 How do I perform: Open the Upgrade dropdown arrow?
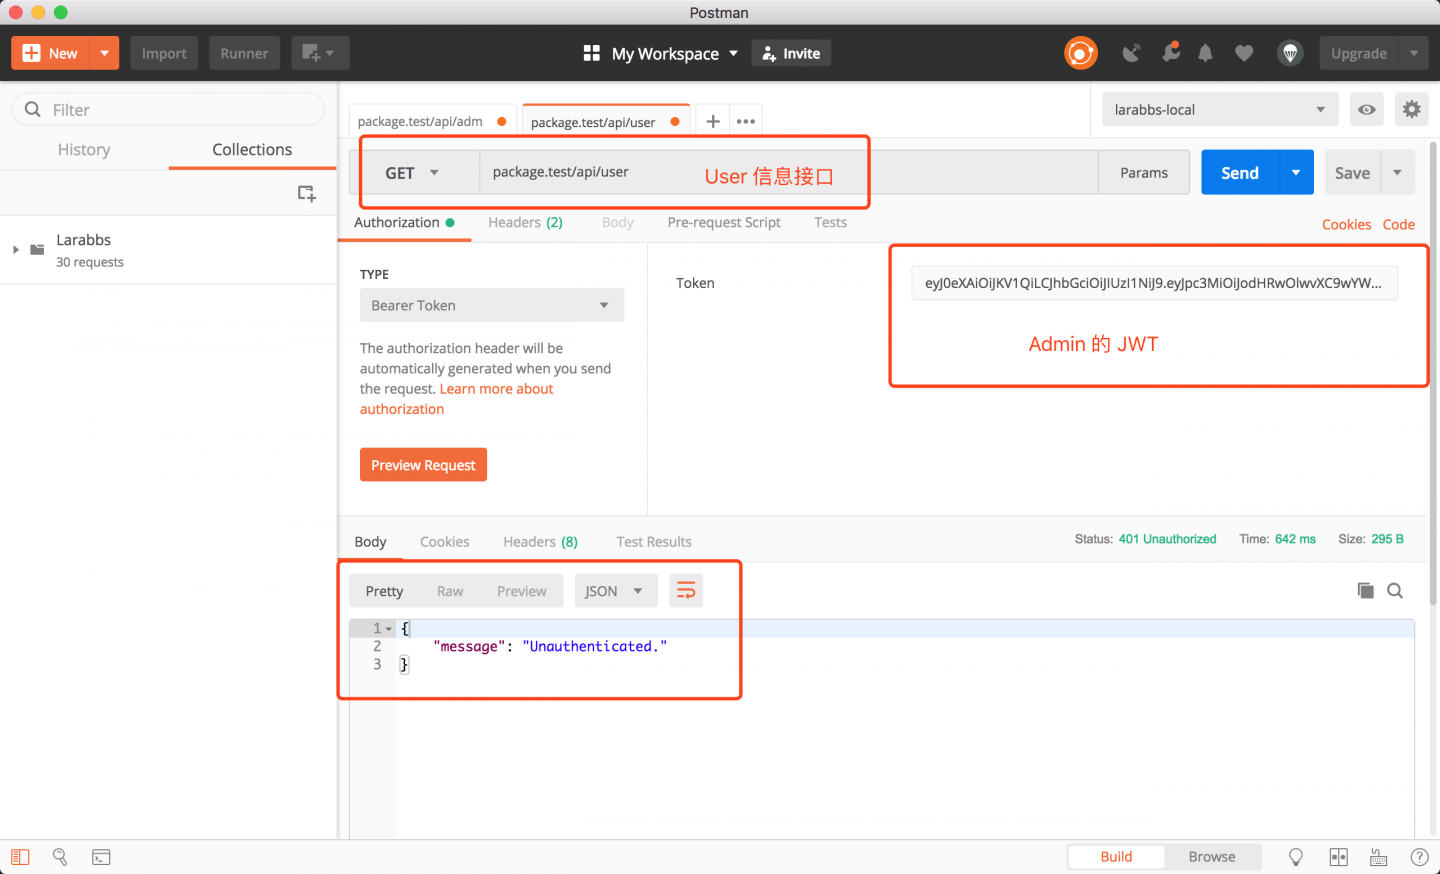click(1414, 53)
